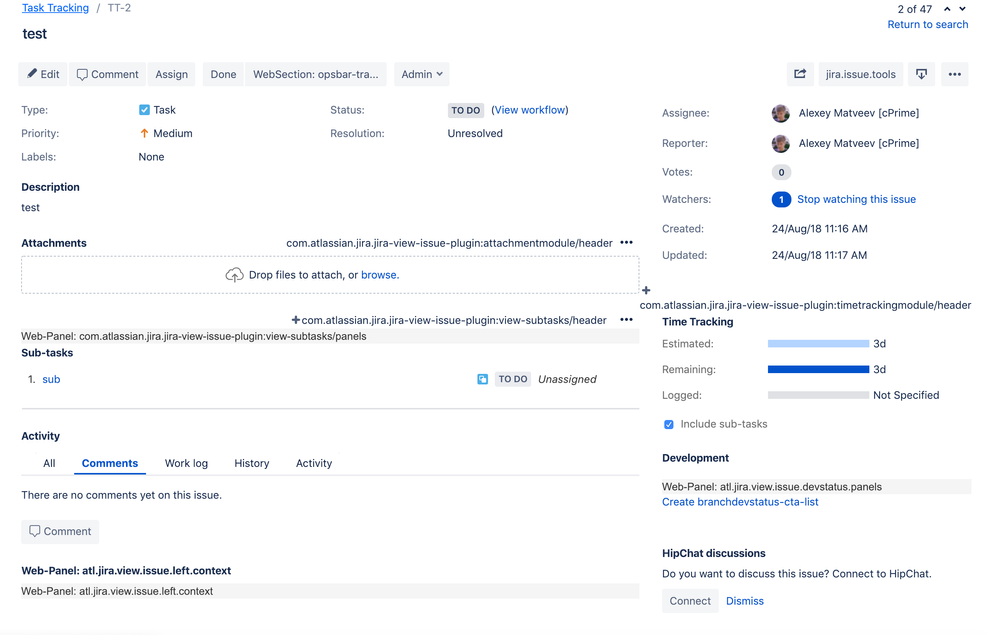This screenshot has height=635, width=998.
Task: Click the assignee avatar of Alexey Matveev
Action: pos(780,113)
